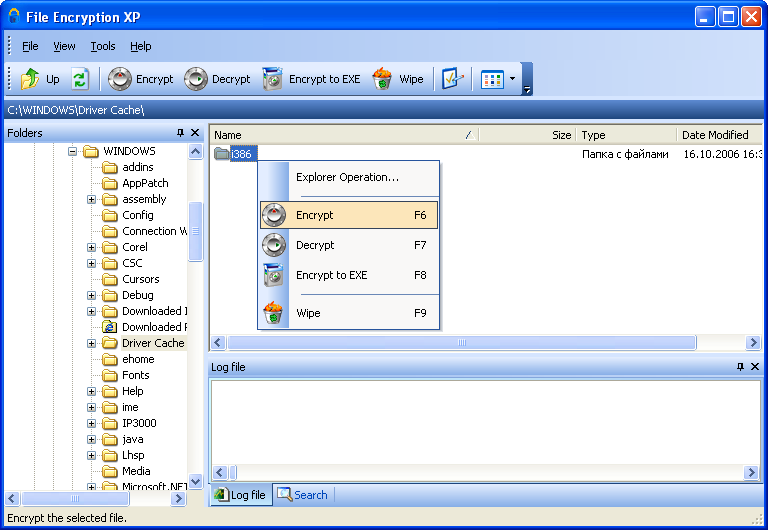
Task: Click the Downloaded Program Files IE icon
Action: click(110, 327)
